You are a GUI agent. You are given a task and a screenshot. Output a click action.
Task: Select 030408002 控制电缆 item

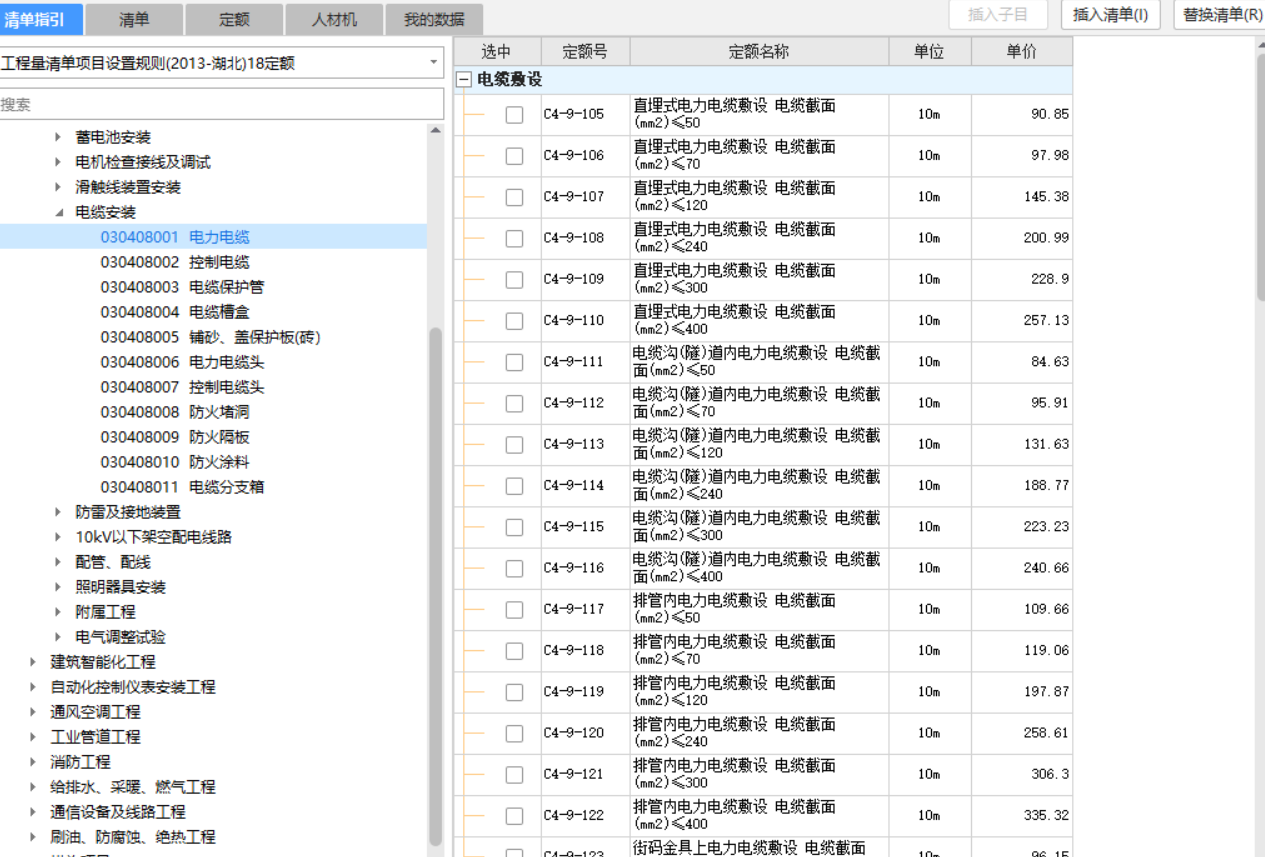click(x=175, y=263)
